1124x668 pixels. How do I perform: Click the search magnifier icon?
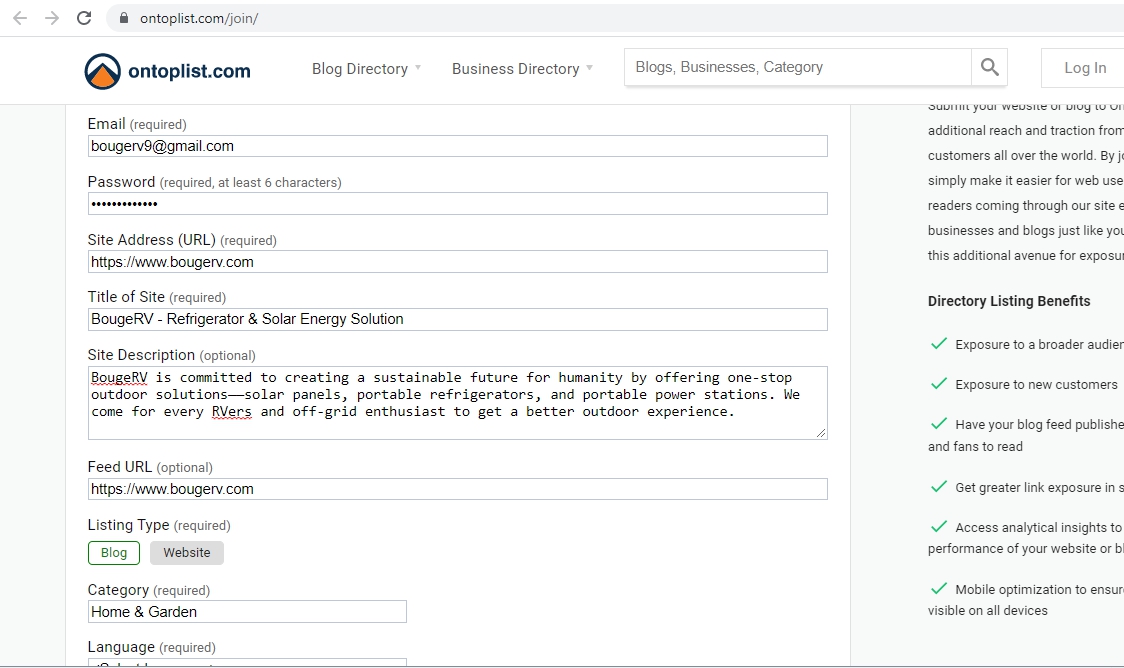click(x=989, y=67)
